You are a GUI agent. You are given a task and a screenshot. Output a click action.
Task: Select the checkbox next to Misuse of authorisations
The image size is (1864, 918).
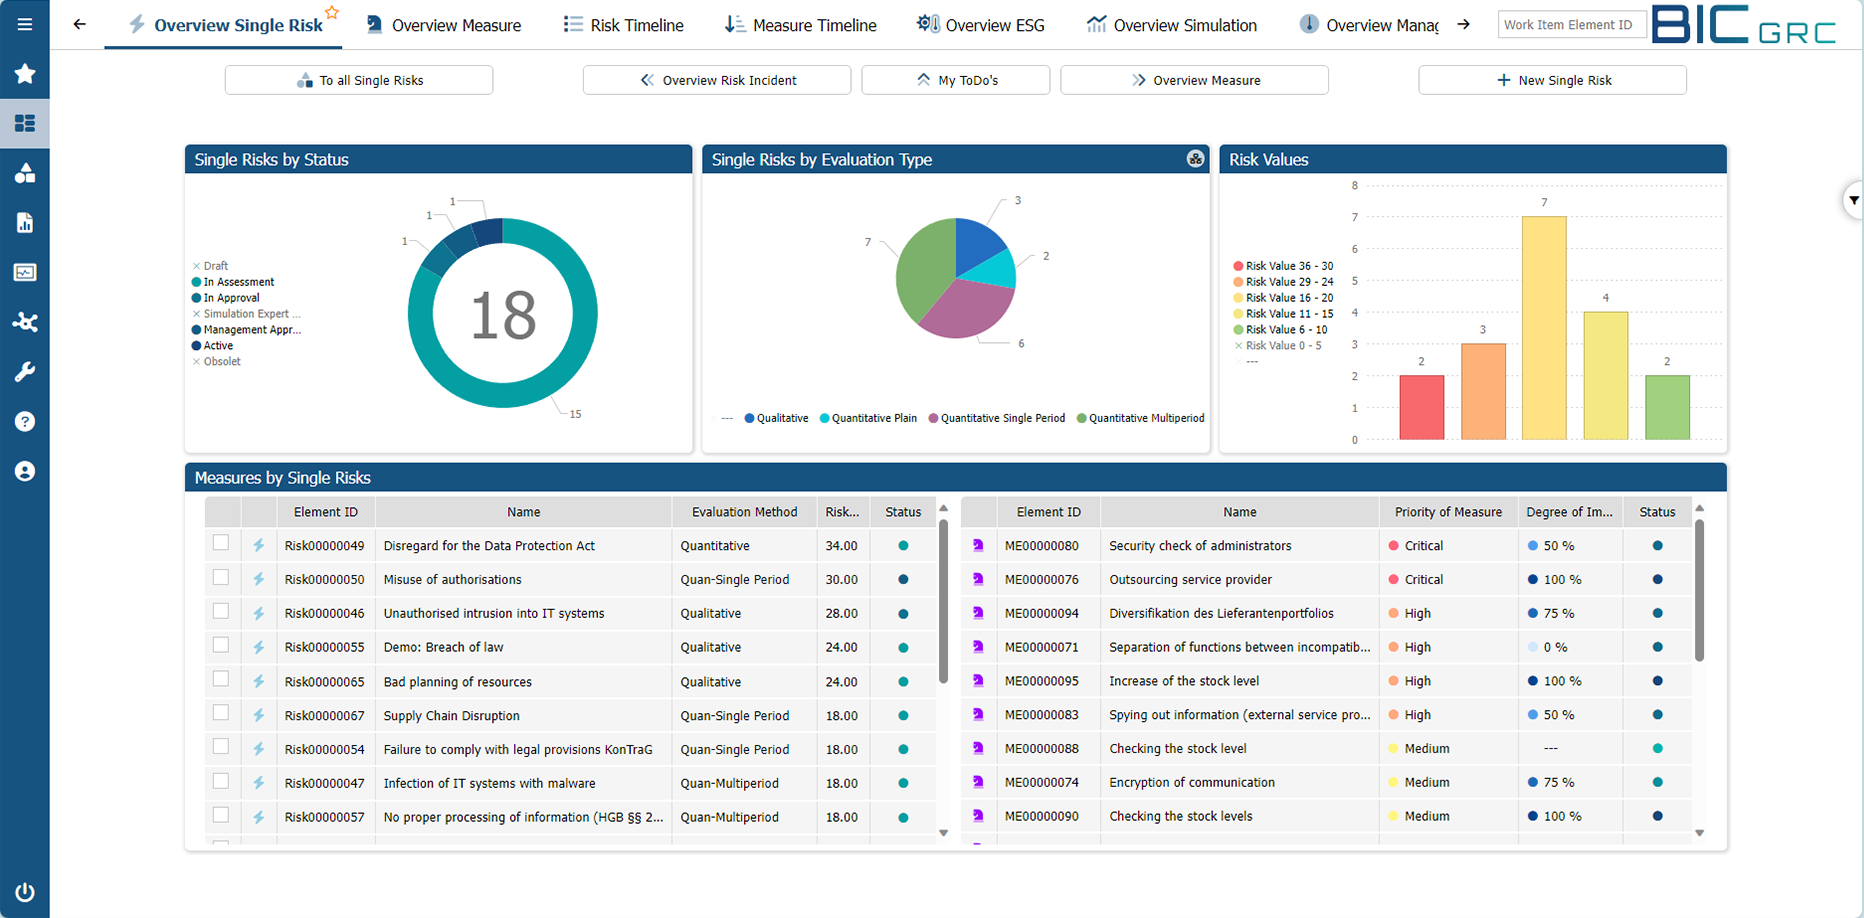point(221,577)
